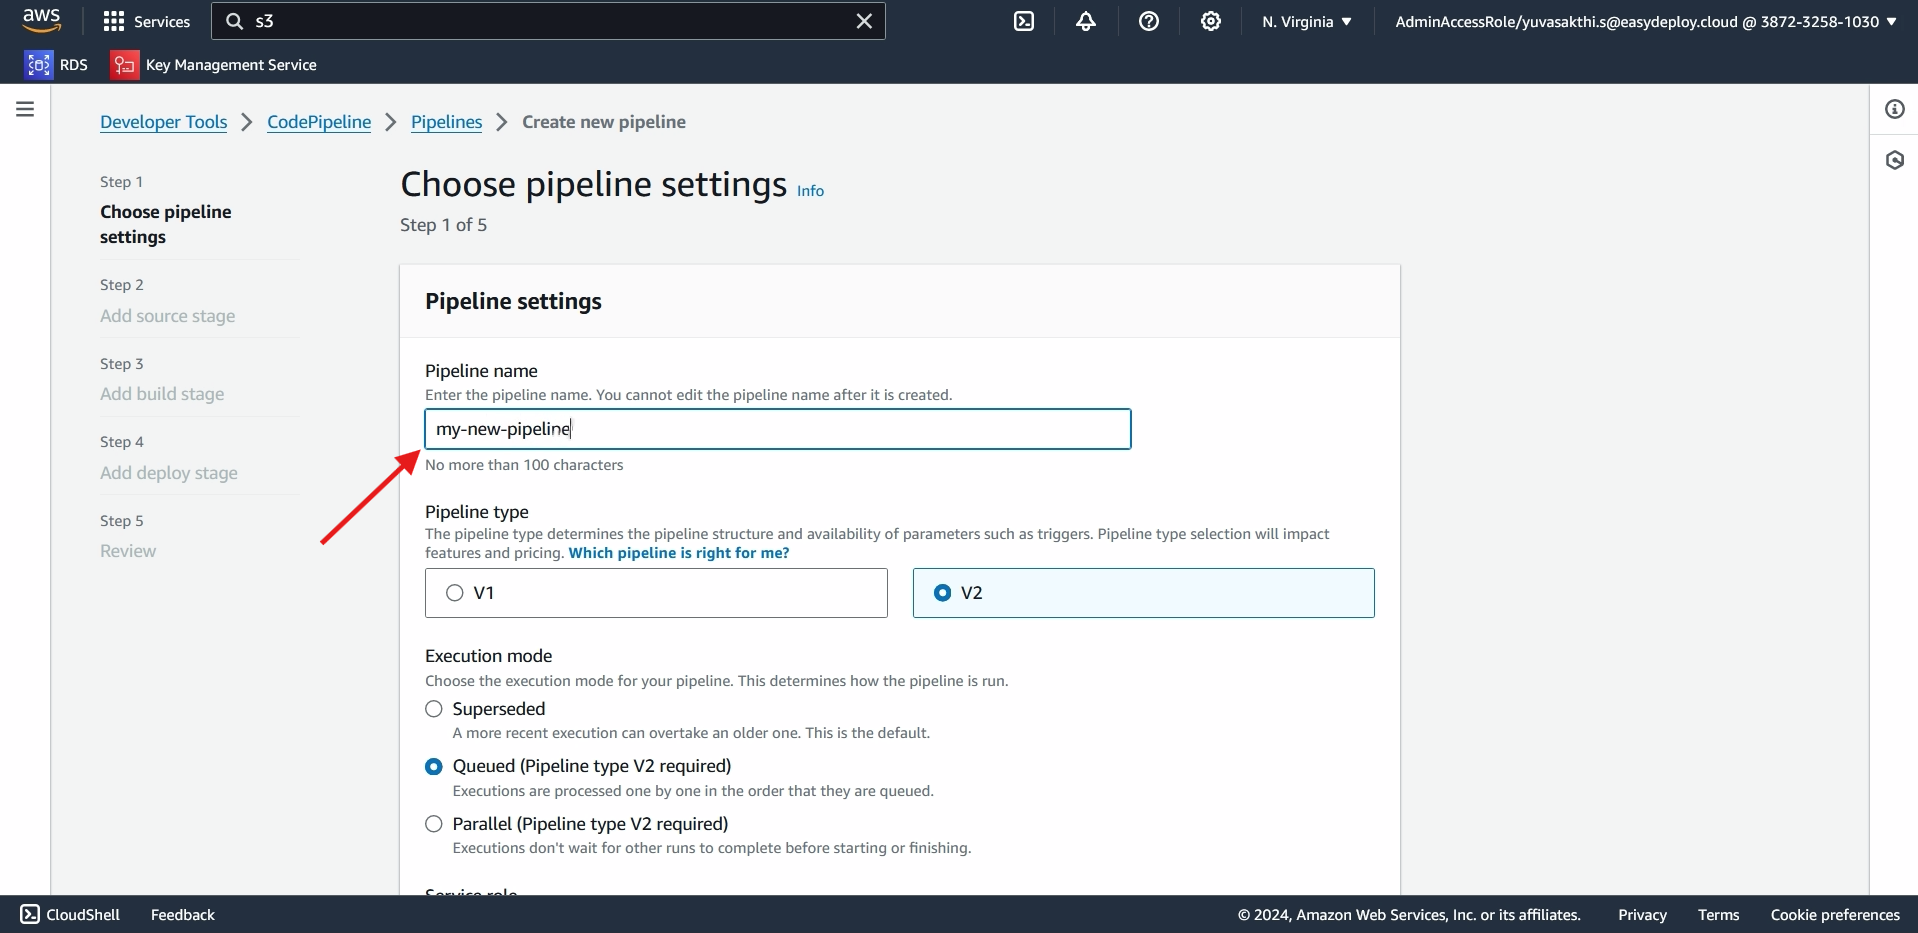Select the V2 pipeline type
1918x933 pixels.
1144,593
